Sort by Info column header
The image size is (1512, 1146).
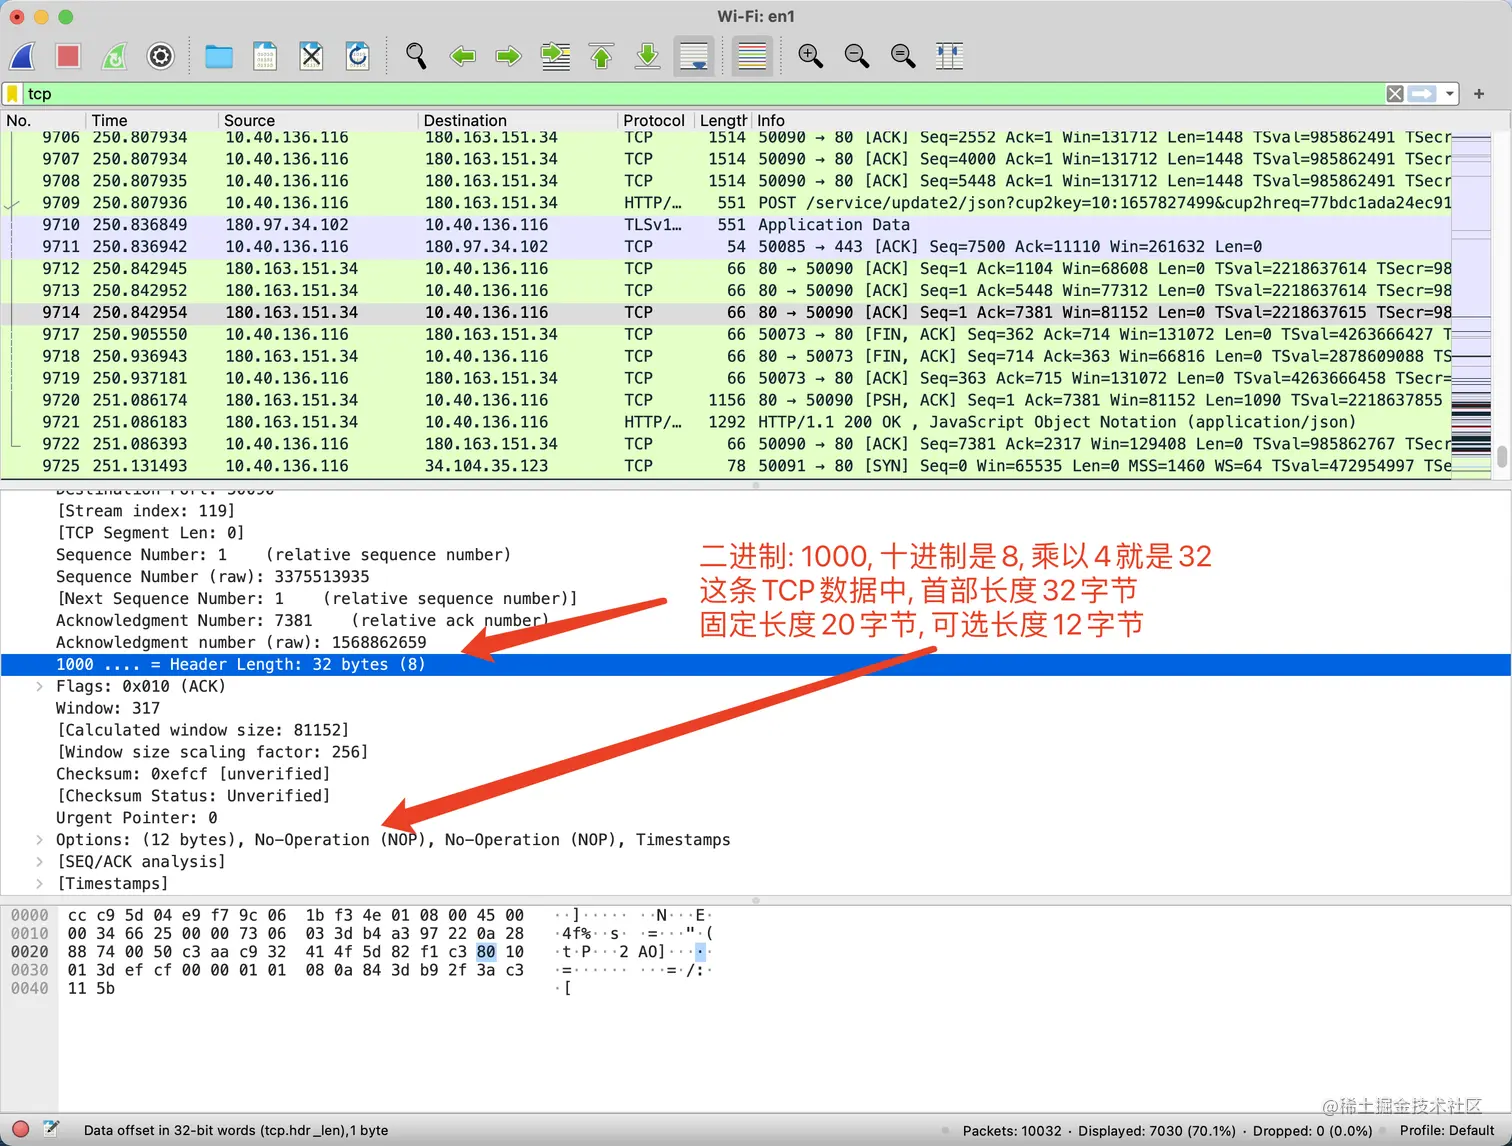click(x=1100, y=120)
